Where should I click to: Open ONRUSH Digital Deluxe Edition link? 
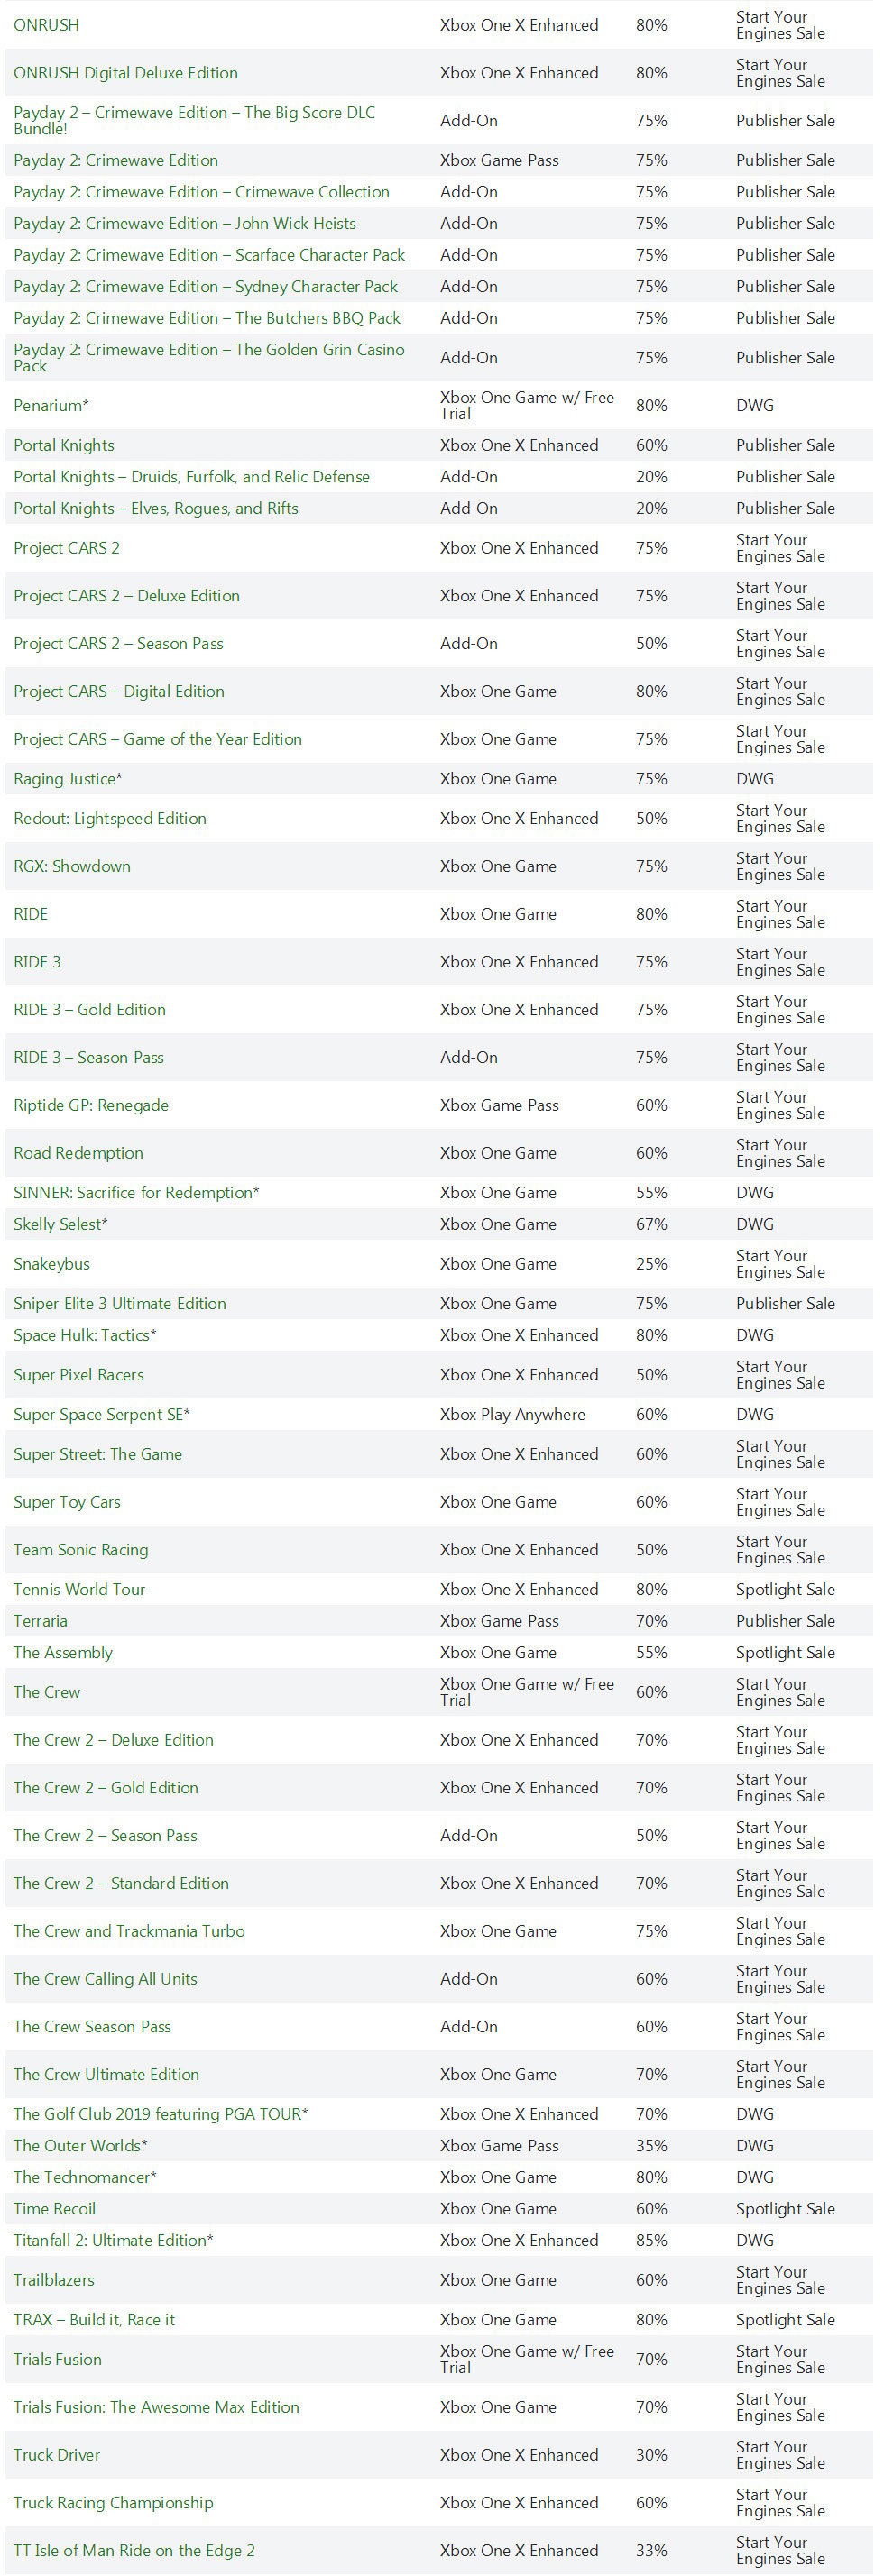click(x=126, y=73)
